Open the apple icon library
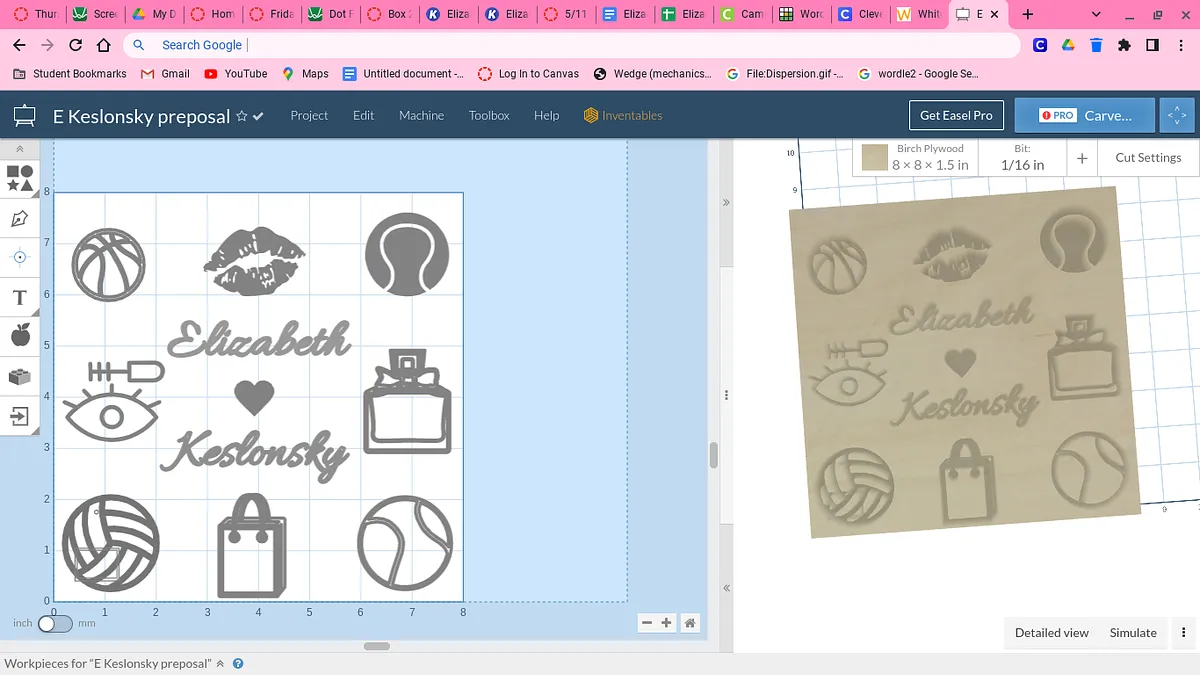This screenshot has height=675, width=1200. pyautogui.click(x=20, y=336)
